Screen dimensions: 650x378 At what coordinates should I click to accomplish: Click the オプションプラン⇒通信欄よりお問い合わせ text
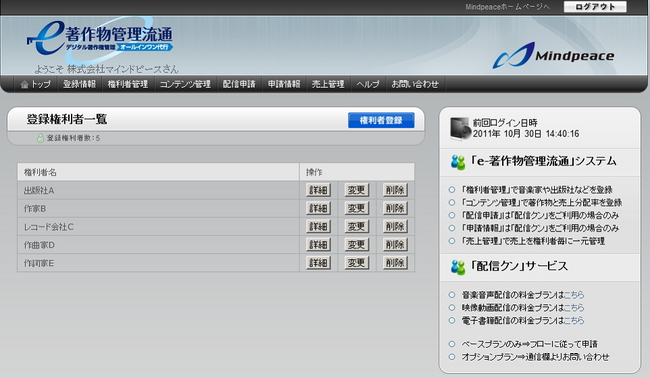(535, 357)
